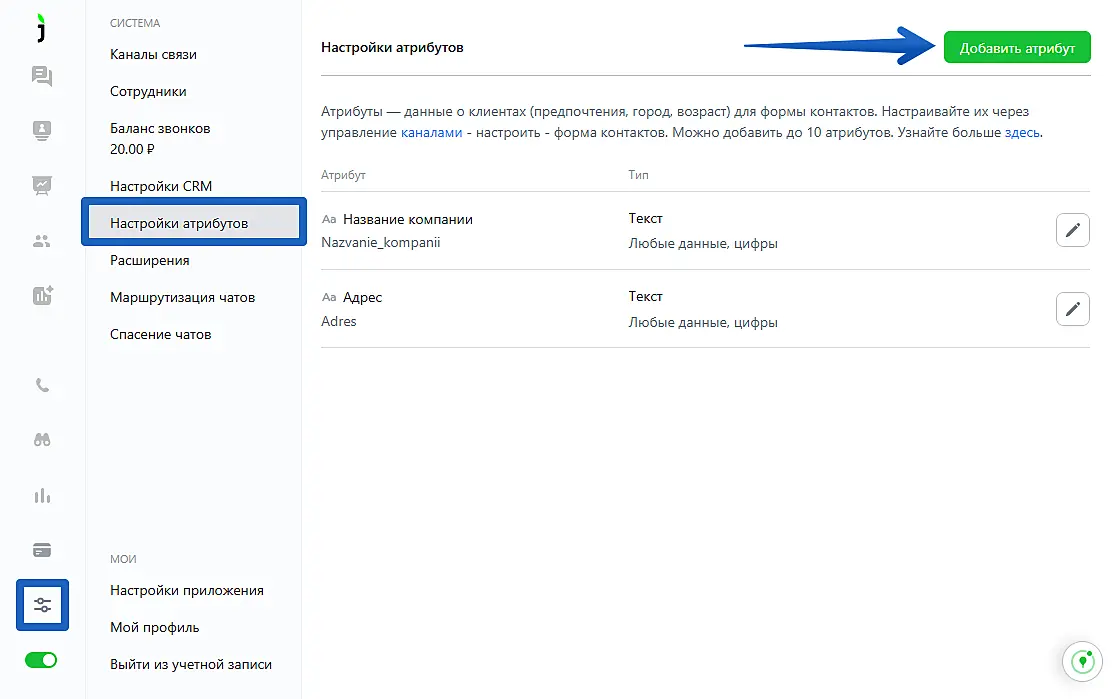
Task: Open the team people icon
Action: point(42,240)
